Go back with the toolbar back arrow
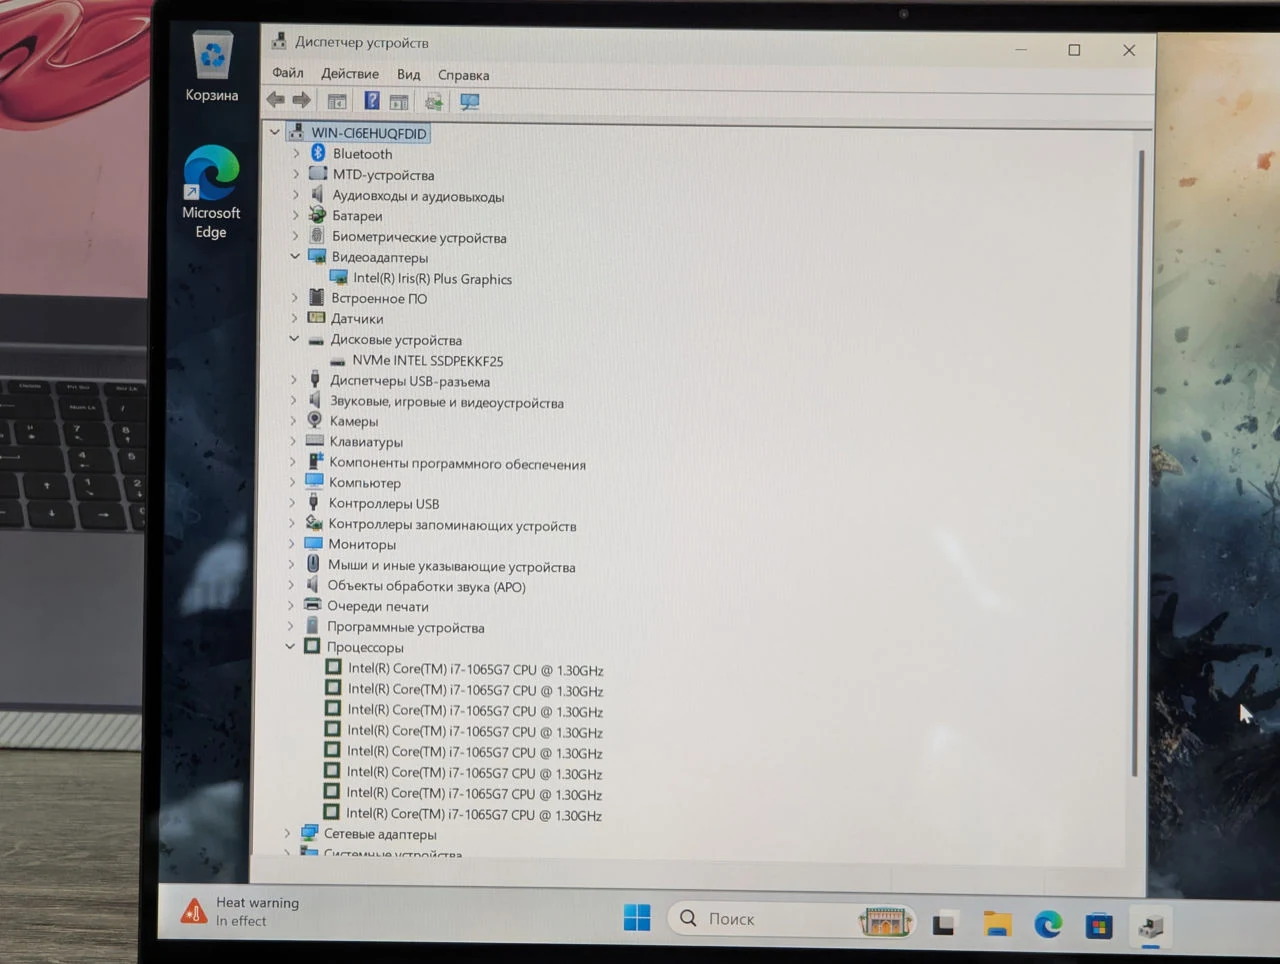 [276, 100]
